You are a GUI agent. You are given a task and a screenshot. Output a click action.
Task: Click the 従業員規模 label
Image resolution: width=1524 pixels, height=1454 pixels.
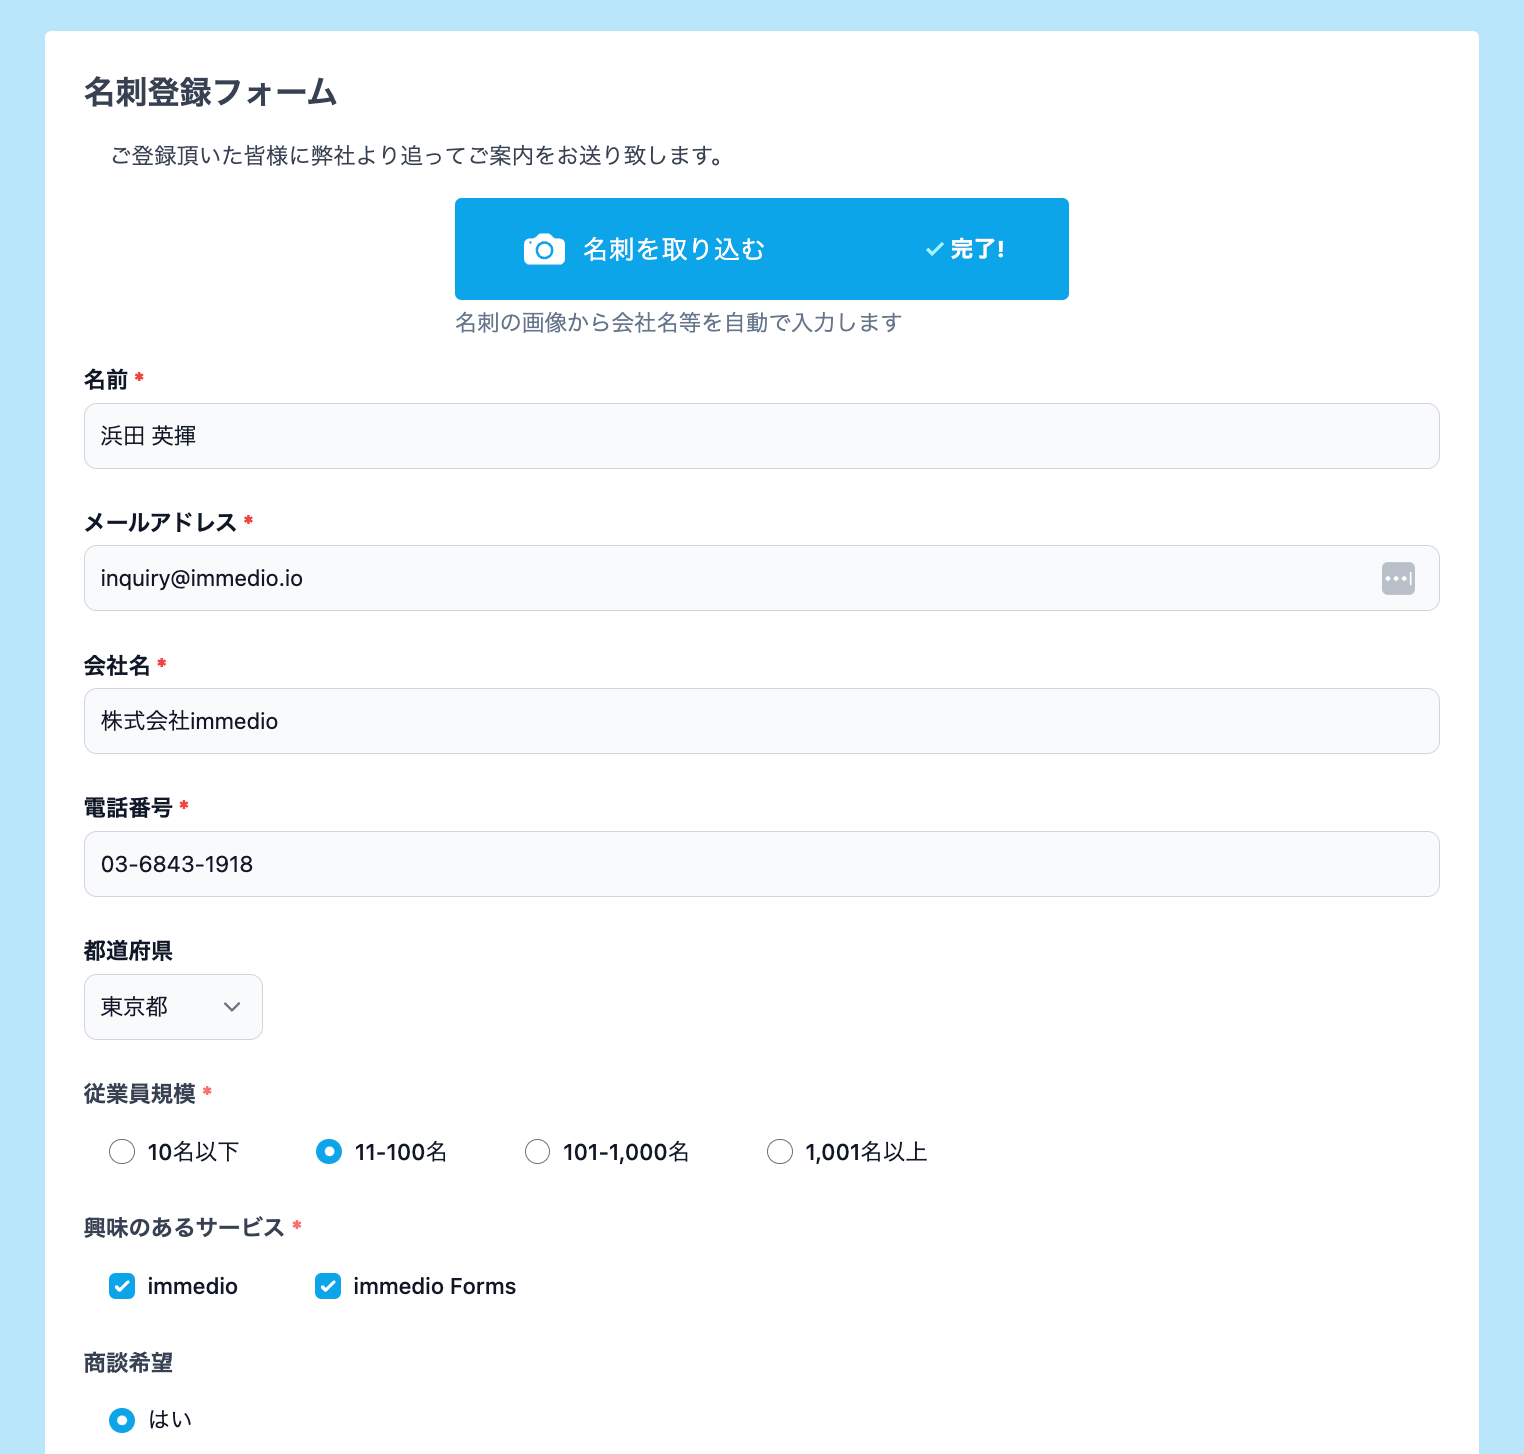coord(140,1093)
